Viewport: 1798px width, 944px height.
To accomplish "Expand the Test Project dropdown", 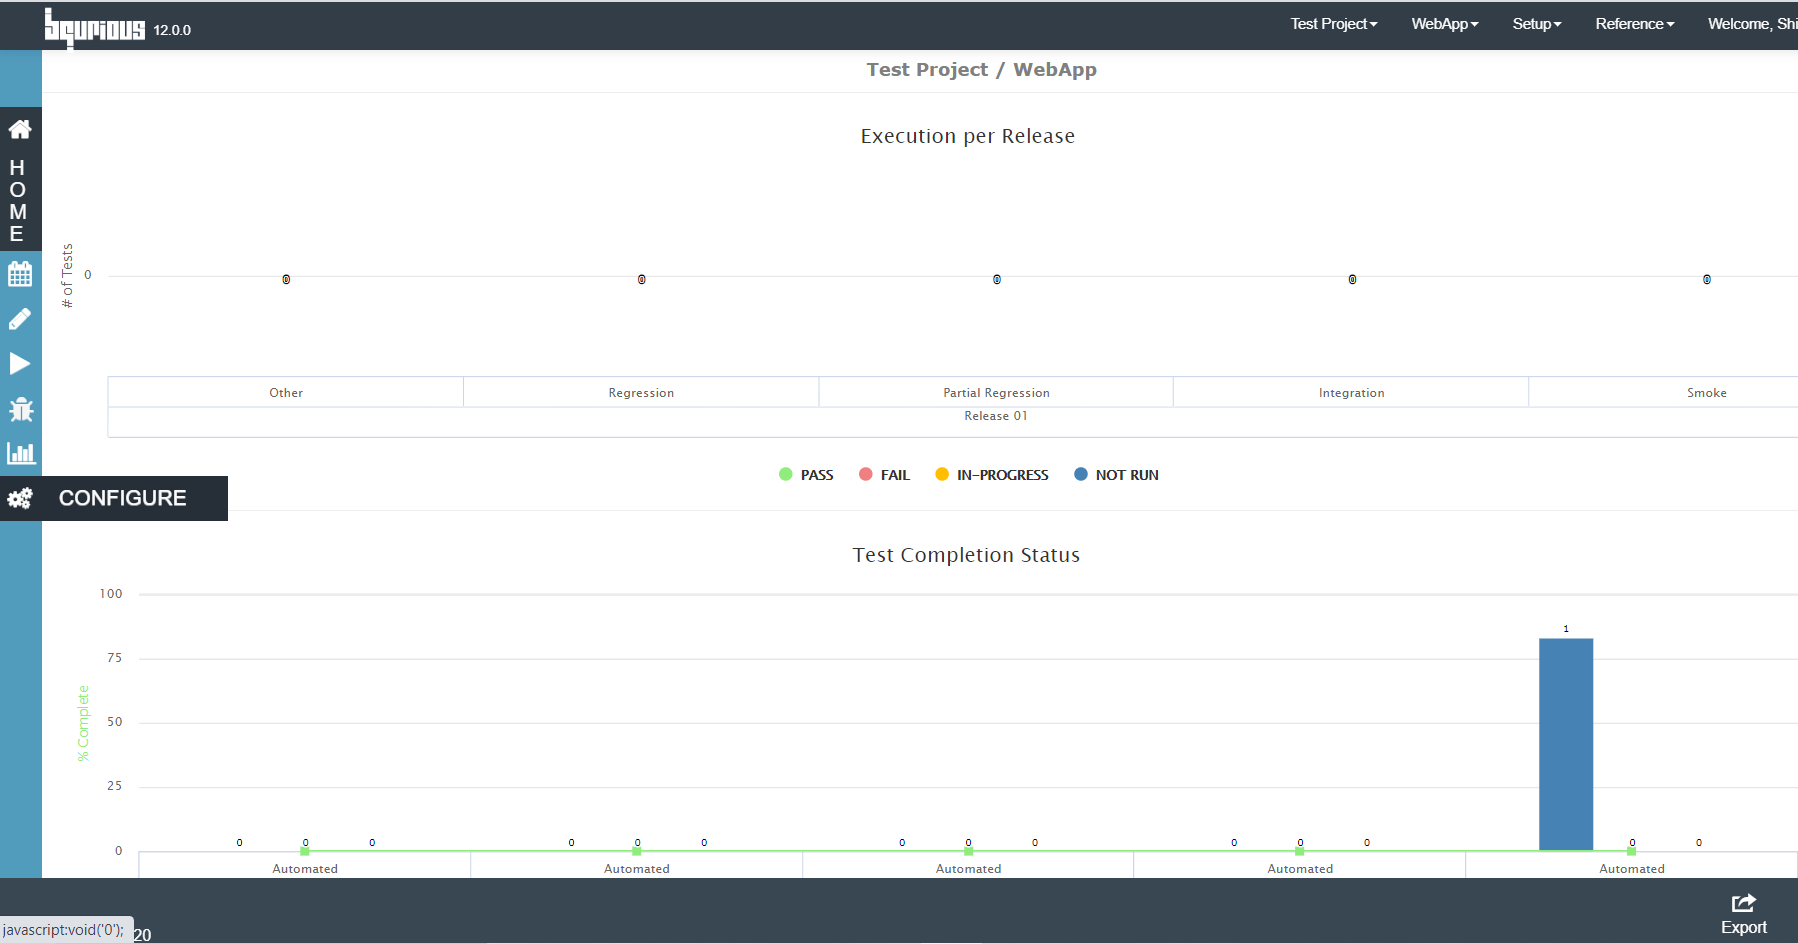I will [x=1333, y=24].
